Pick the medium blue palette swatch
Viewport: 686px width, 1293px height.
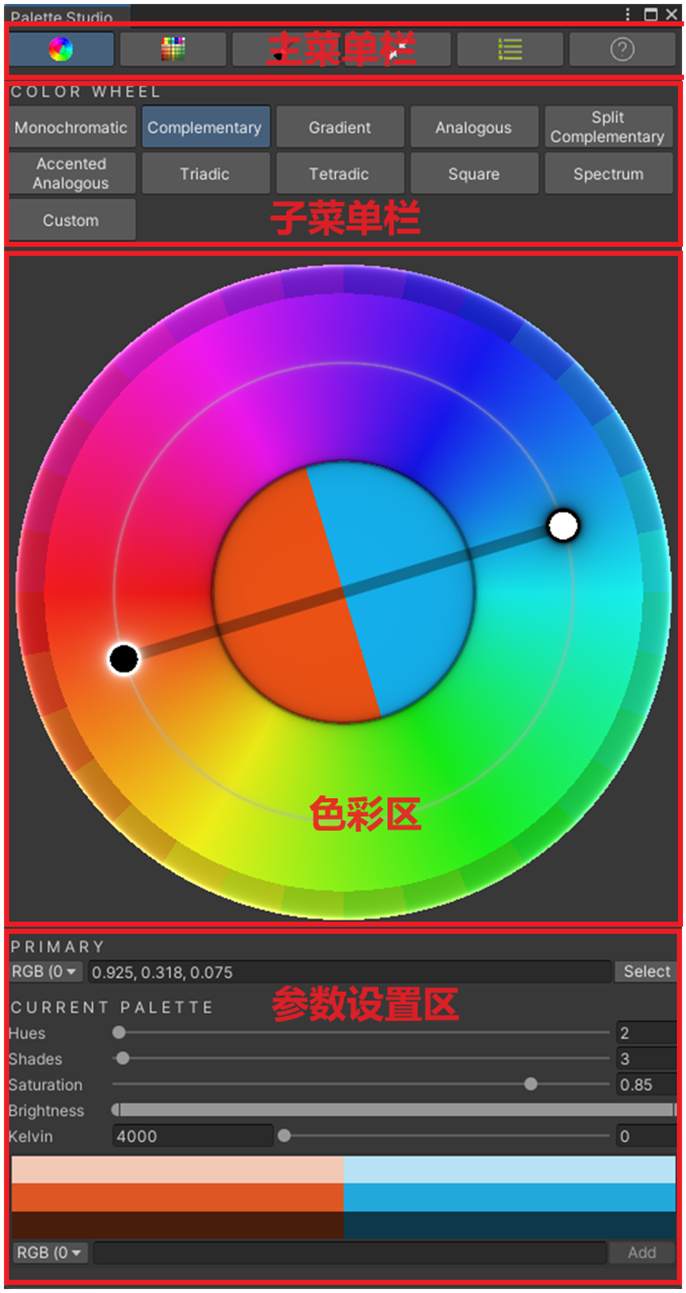point(509,1198)
